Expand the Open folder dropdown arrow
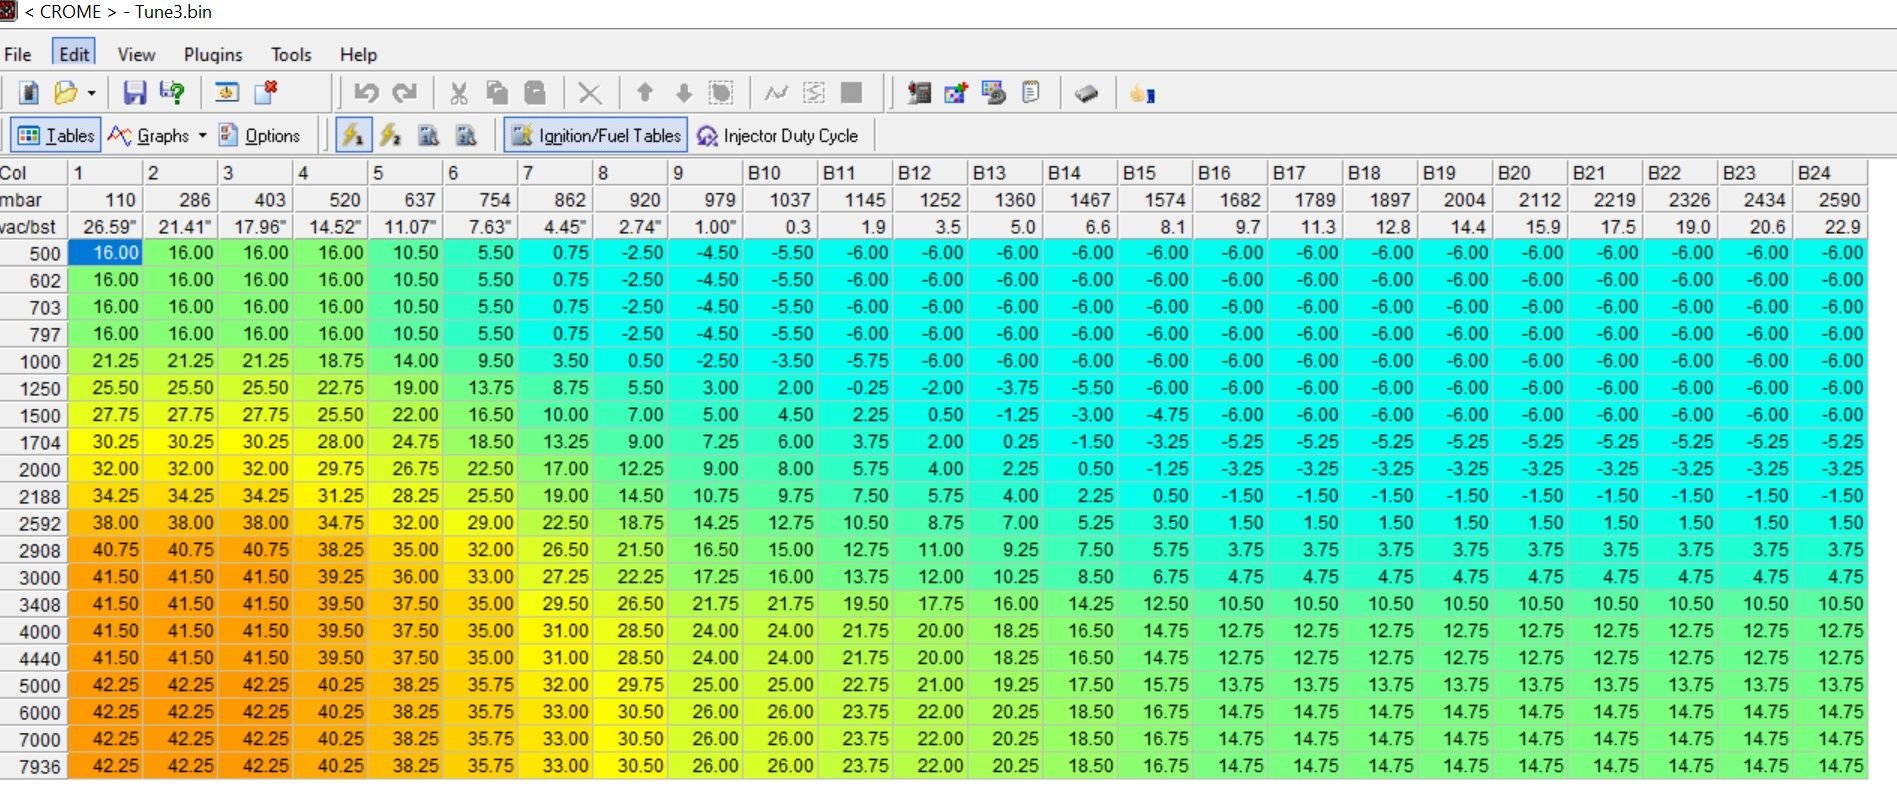This screenshot has width=1897, height=805. (91, 94)
